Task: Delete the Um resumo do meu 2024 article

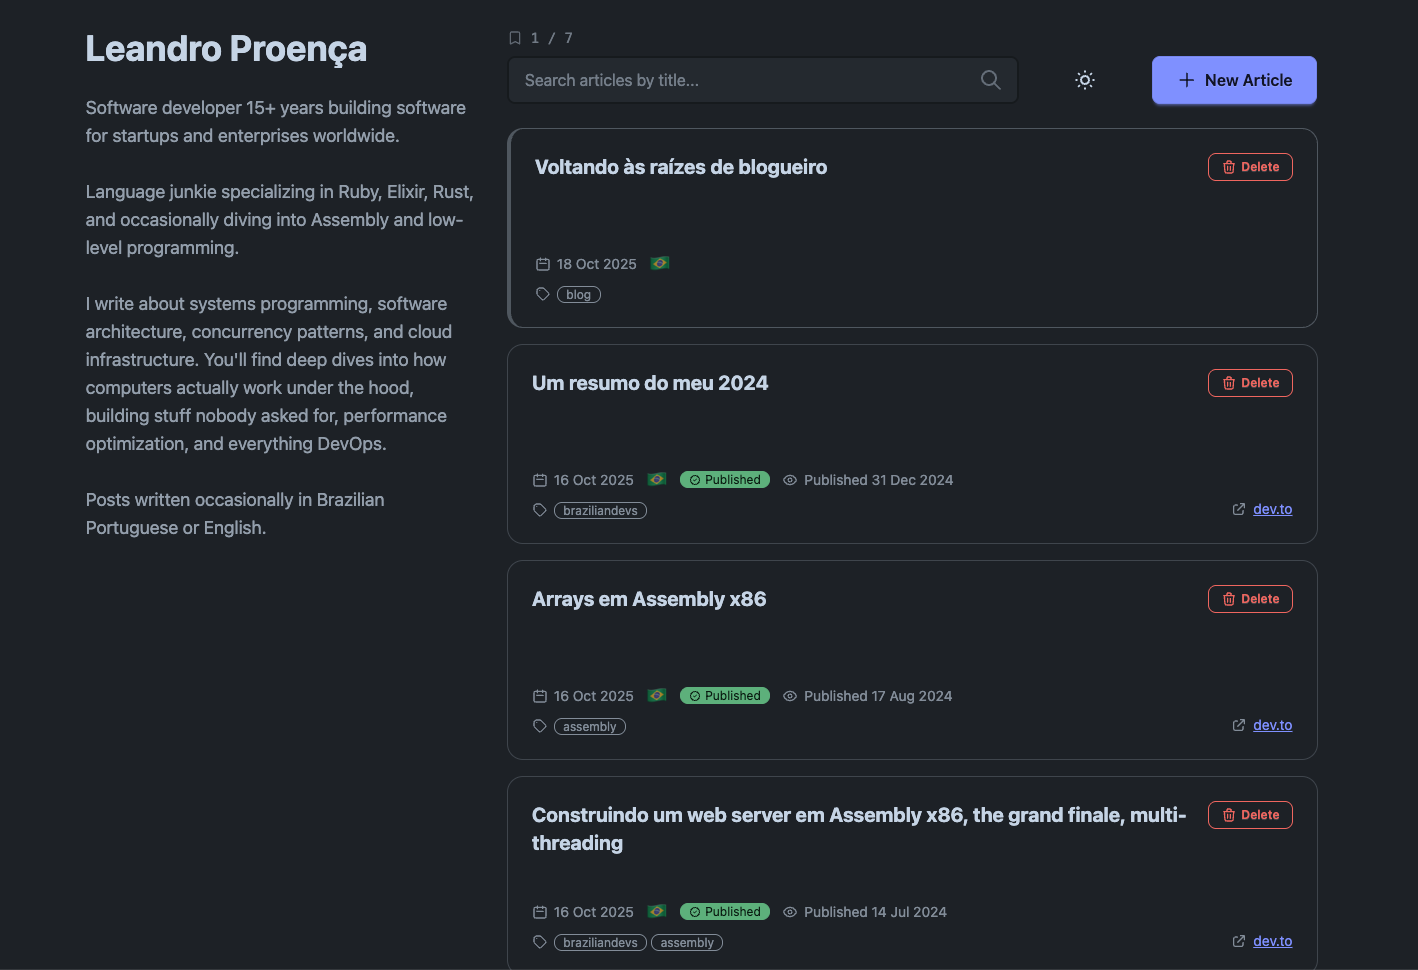Action: tap(1250, 383)
